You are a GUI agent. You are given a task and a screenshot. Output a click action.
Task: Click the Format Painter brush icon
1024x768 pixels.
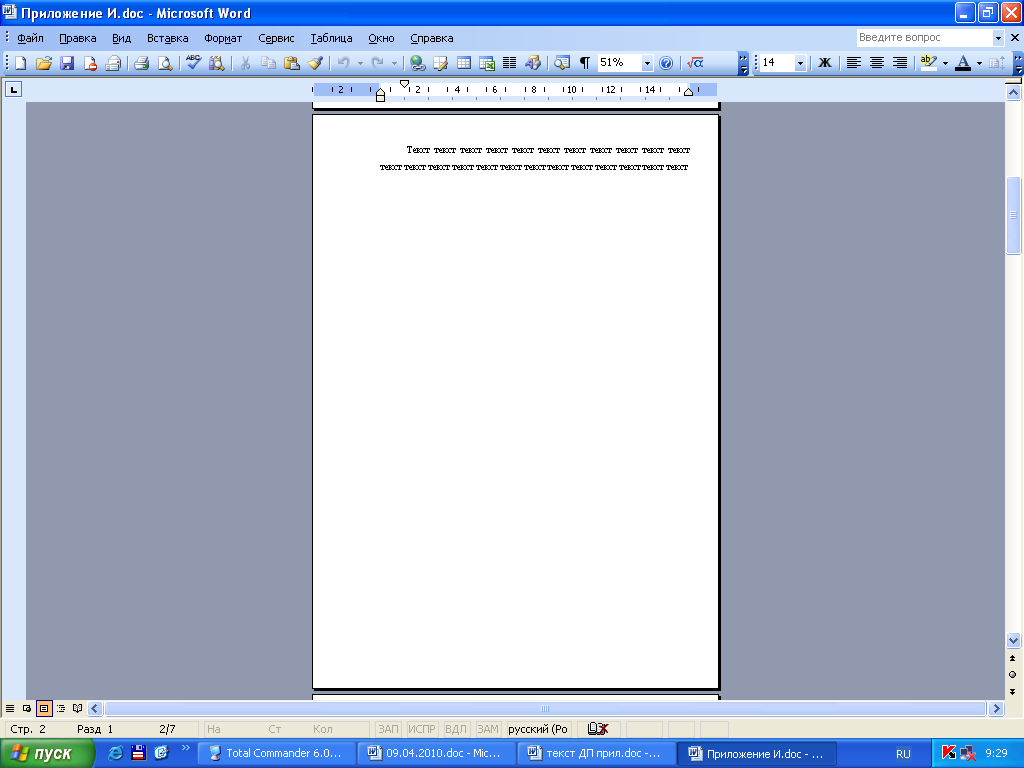tap(315, 63)
